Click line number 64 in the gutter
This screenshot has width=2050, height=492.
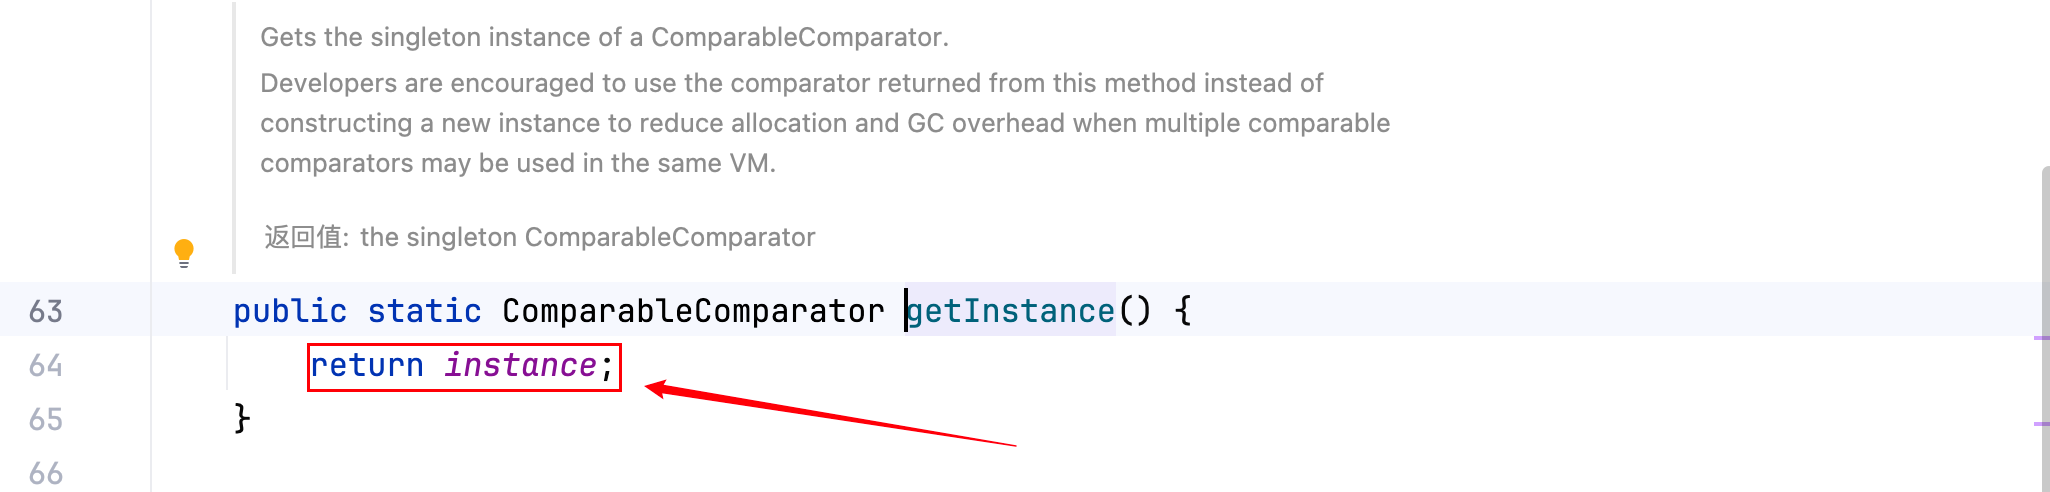[46, 366]
